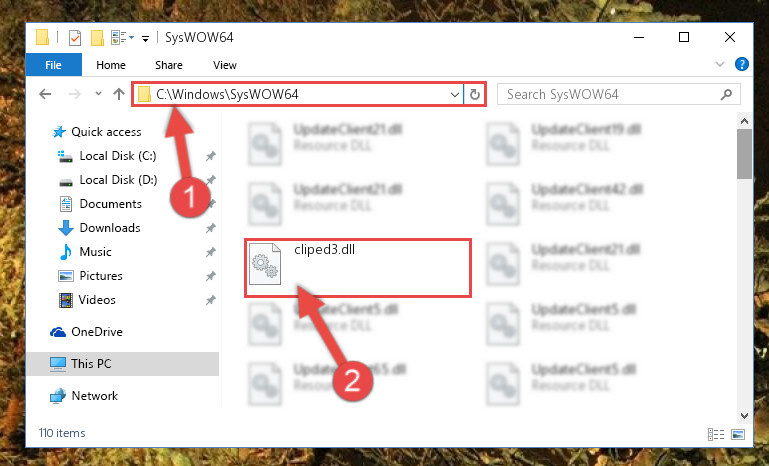
Task: Click the Refresh button beside the address bar
Action: click(x=474, y=94)
